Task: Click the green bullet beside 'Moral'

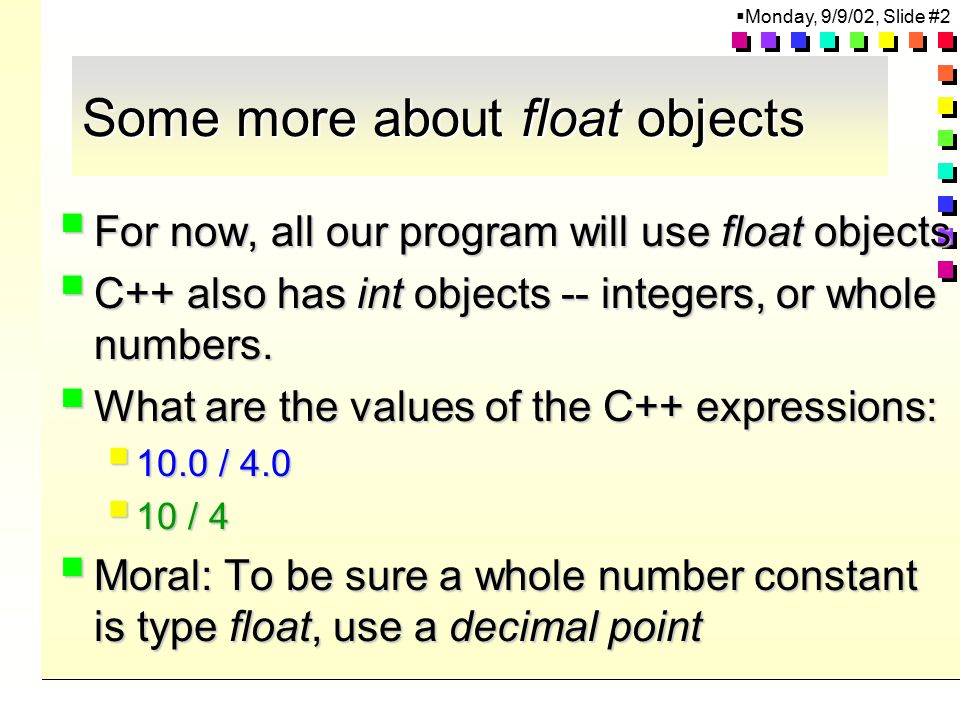Action: click(x=73, y=567)
